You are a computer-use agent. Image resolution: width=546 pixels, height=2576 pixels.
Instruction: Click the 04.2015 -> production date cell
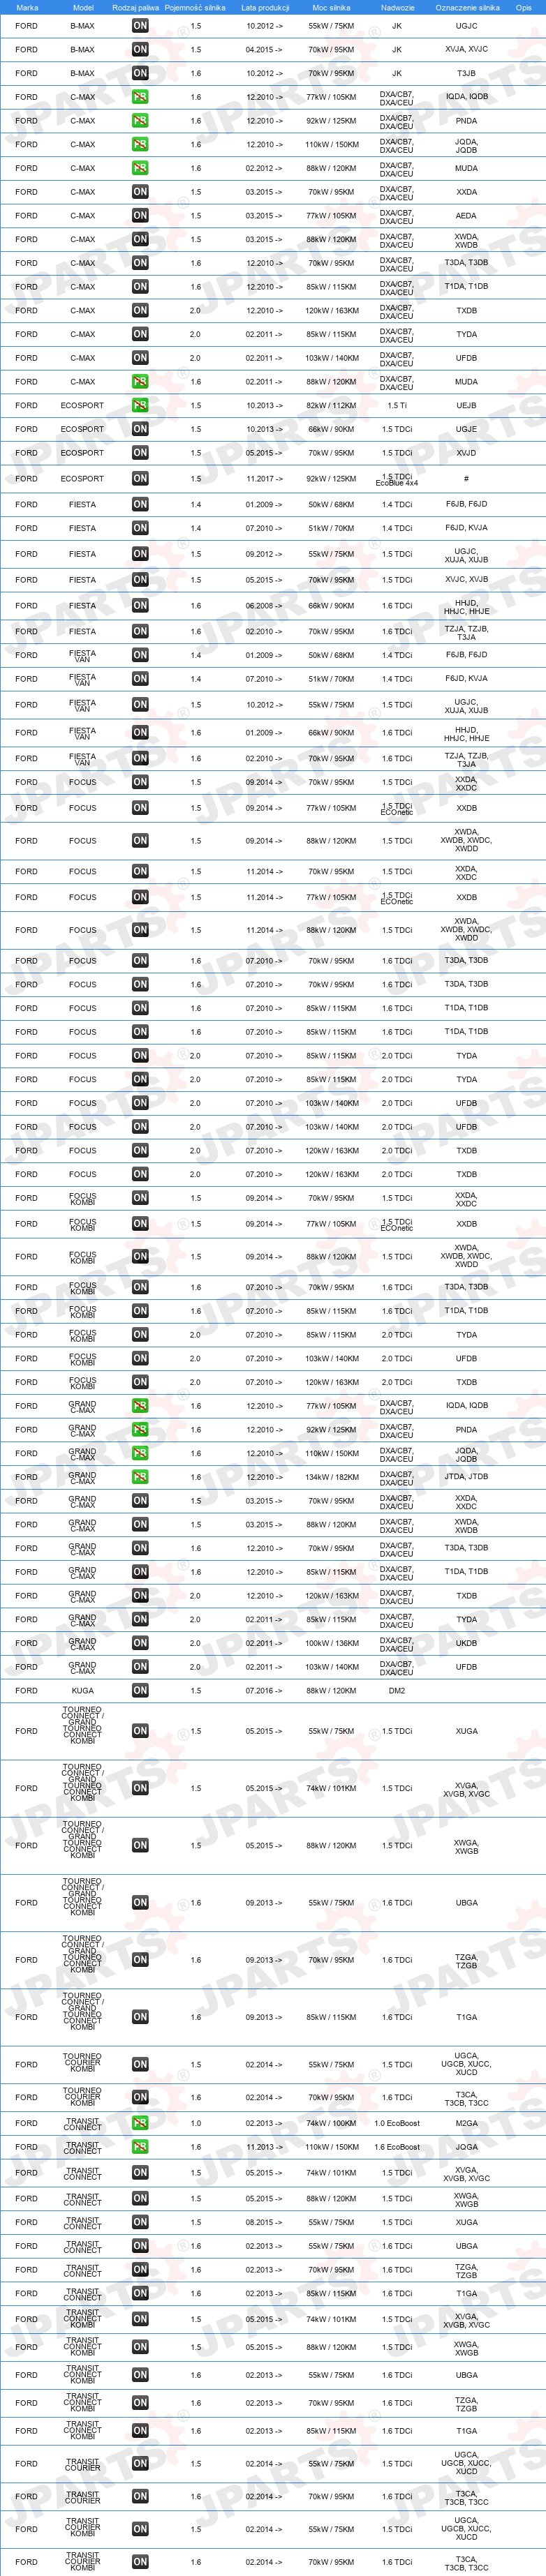264,49
